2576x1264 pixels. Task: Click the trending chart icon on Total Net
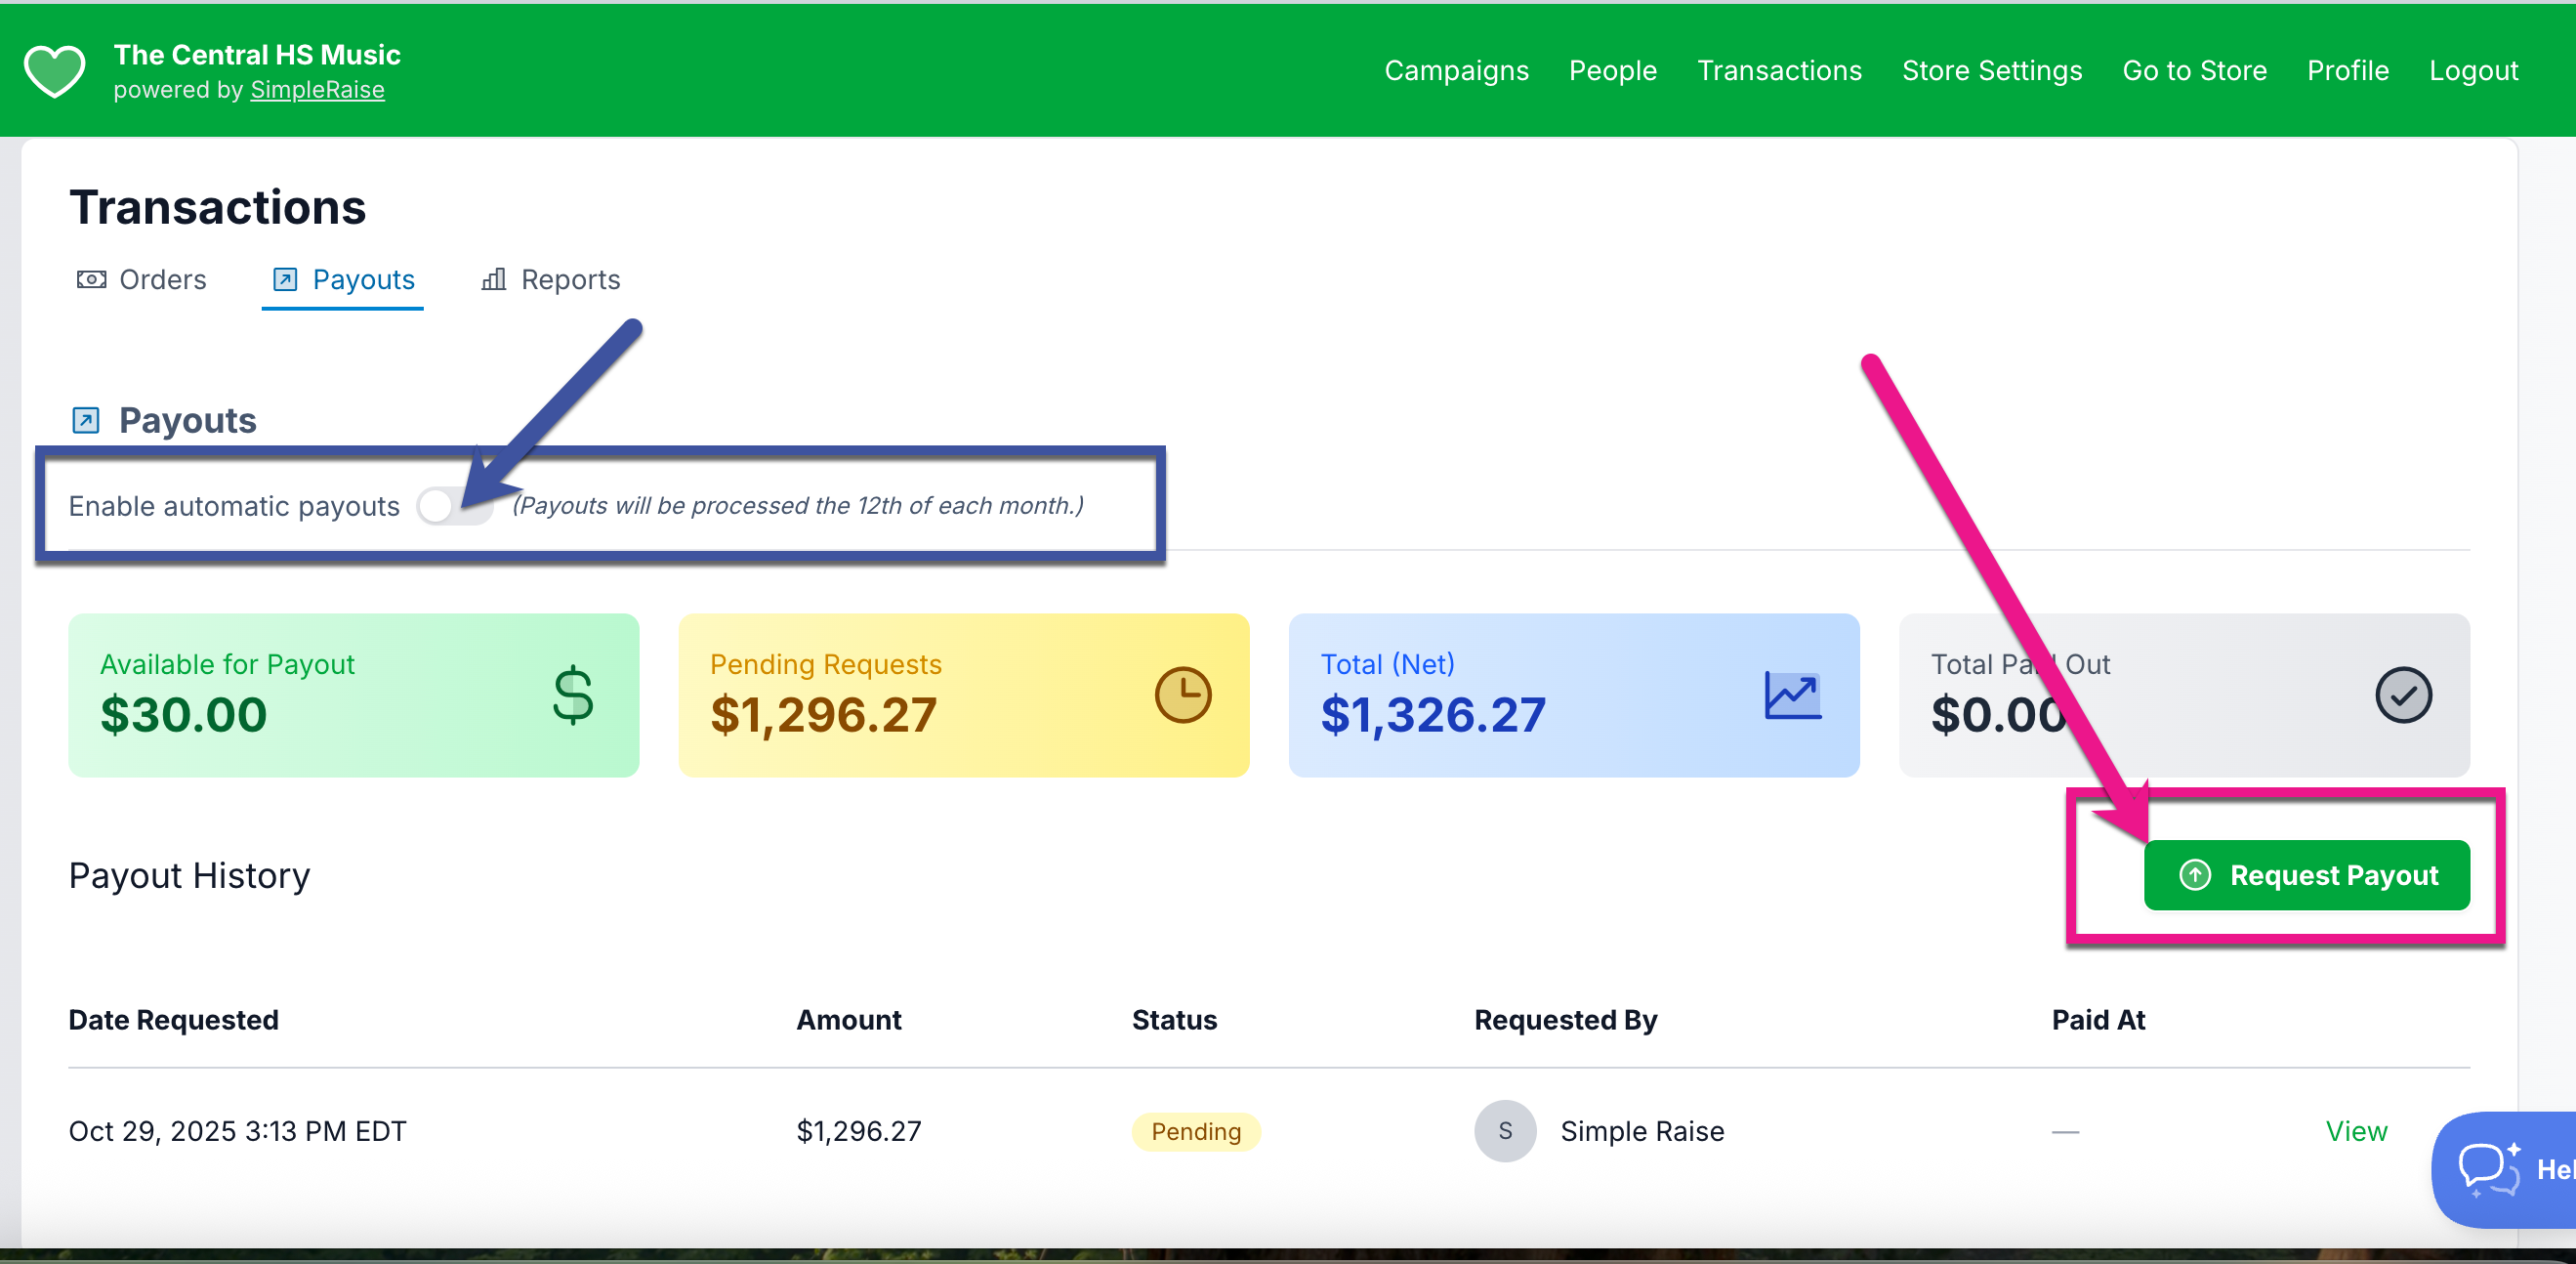tap(1792, 695)
